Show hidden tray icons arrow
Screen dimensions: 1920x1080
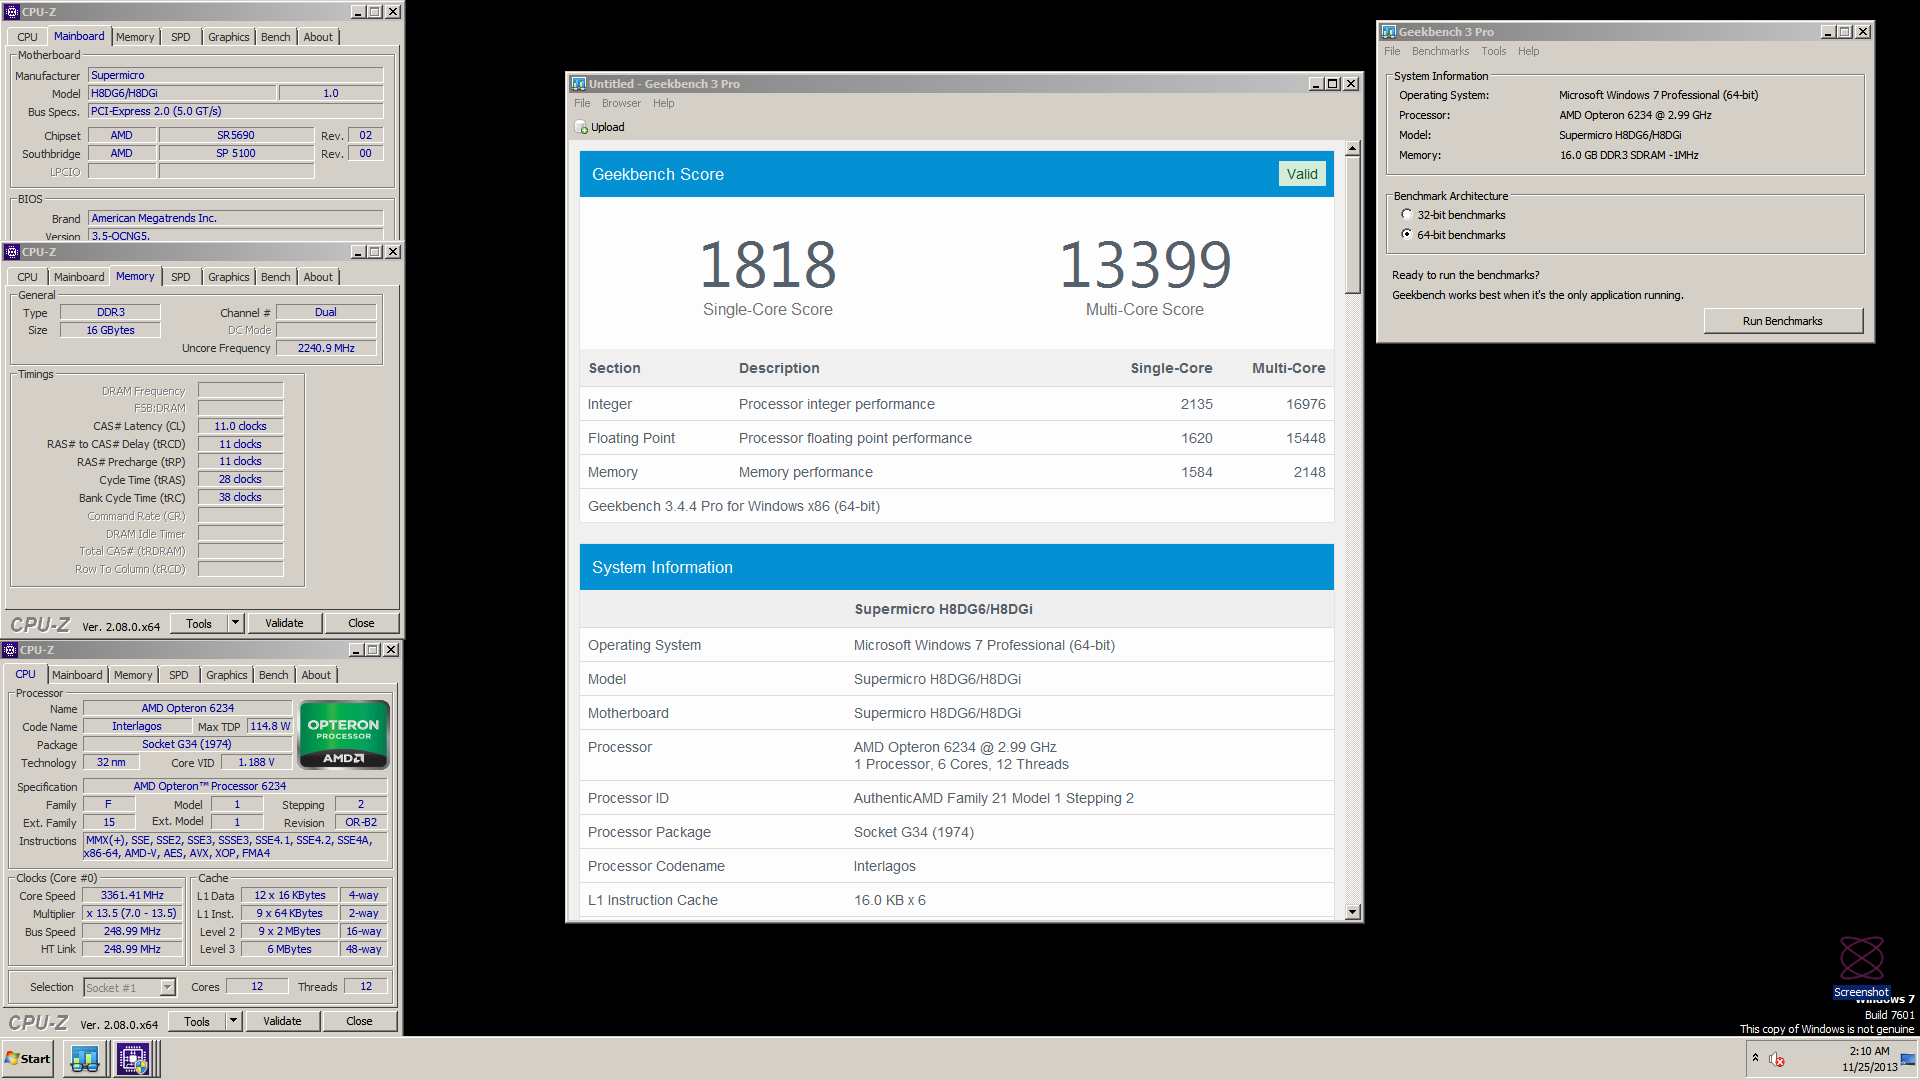(1755, 1058)
